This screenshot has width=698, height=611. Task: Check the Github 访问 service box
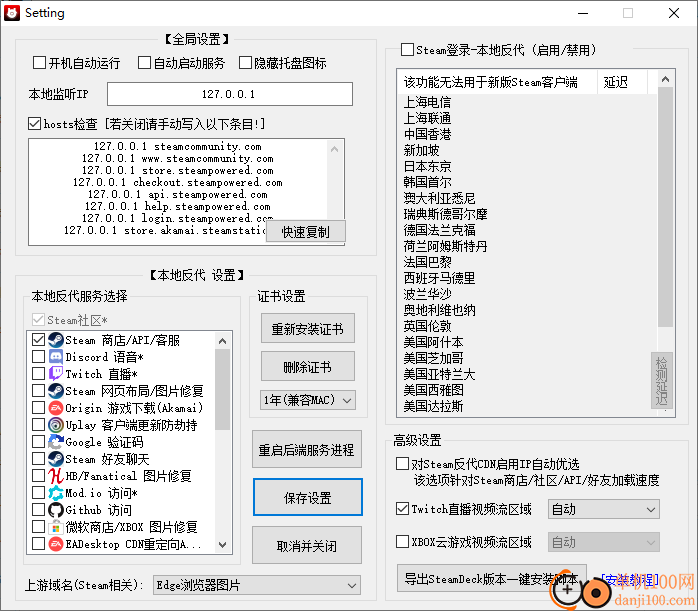pos(38,510)
